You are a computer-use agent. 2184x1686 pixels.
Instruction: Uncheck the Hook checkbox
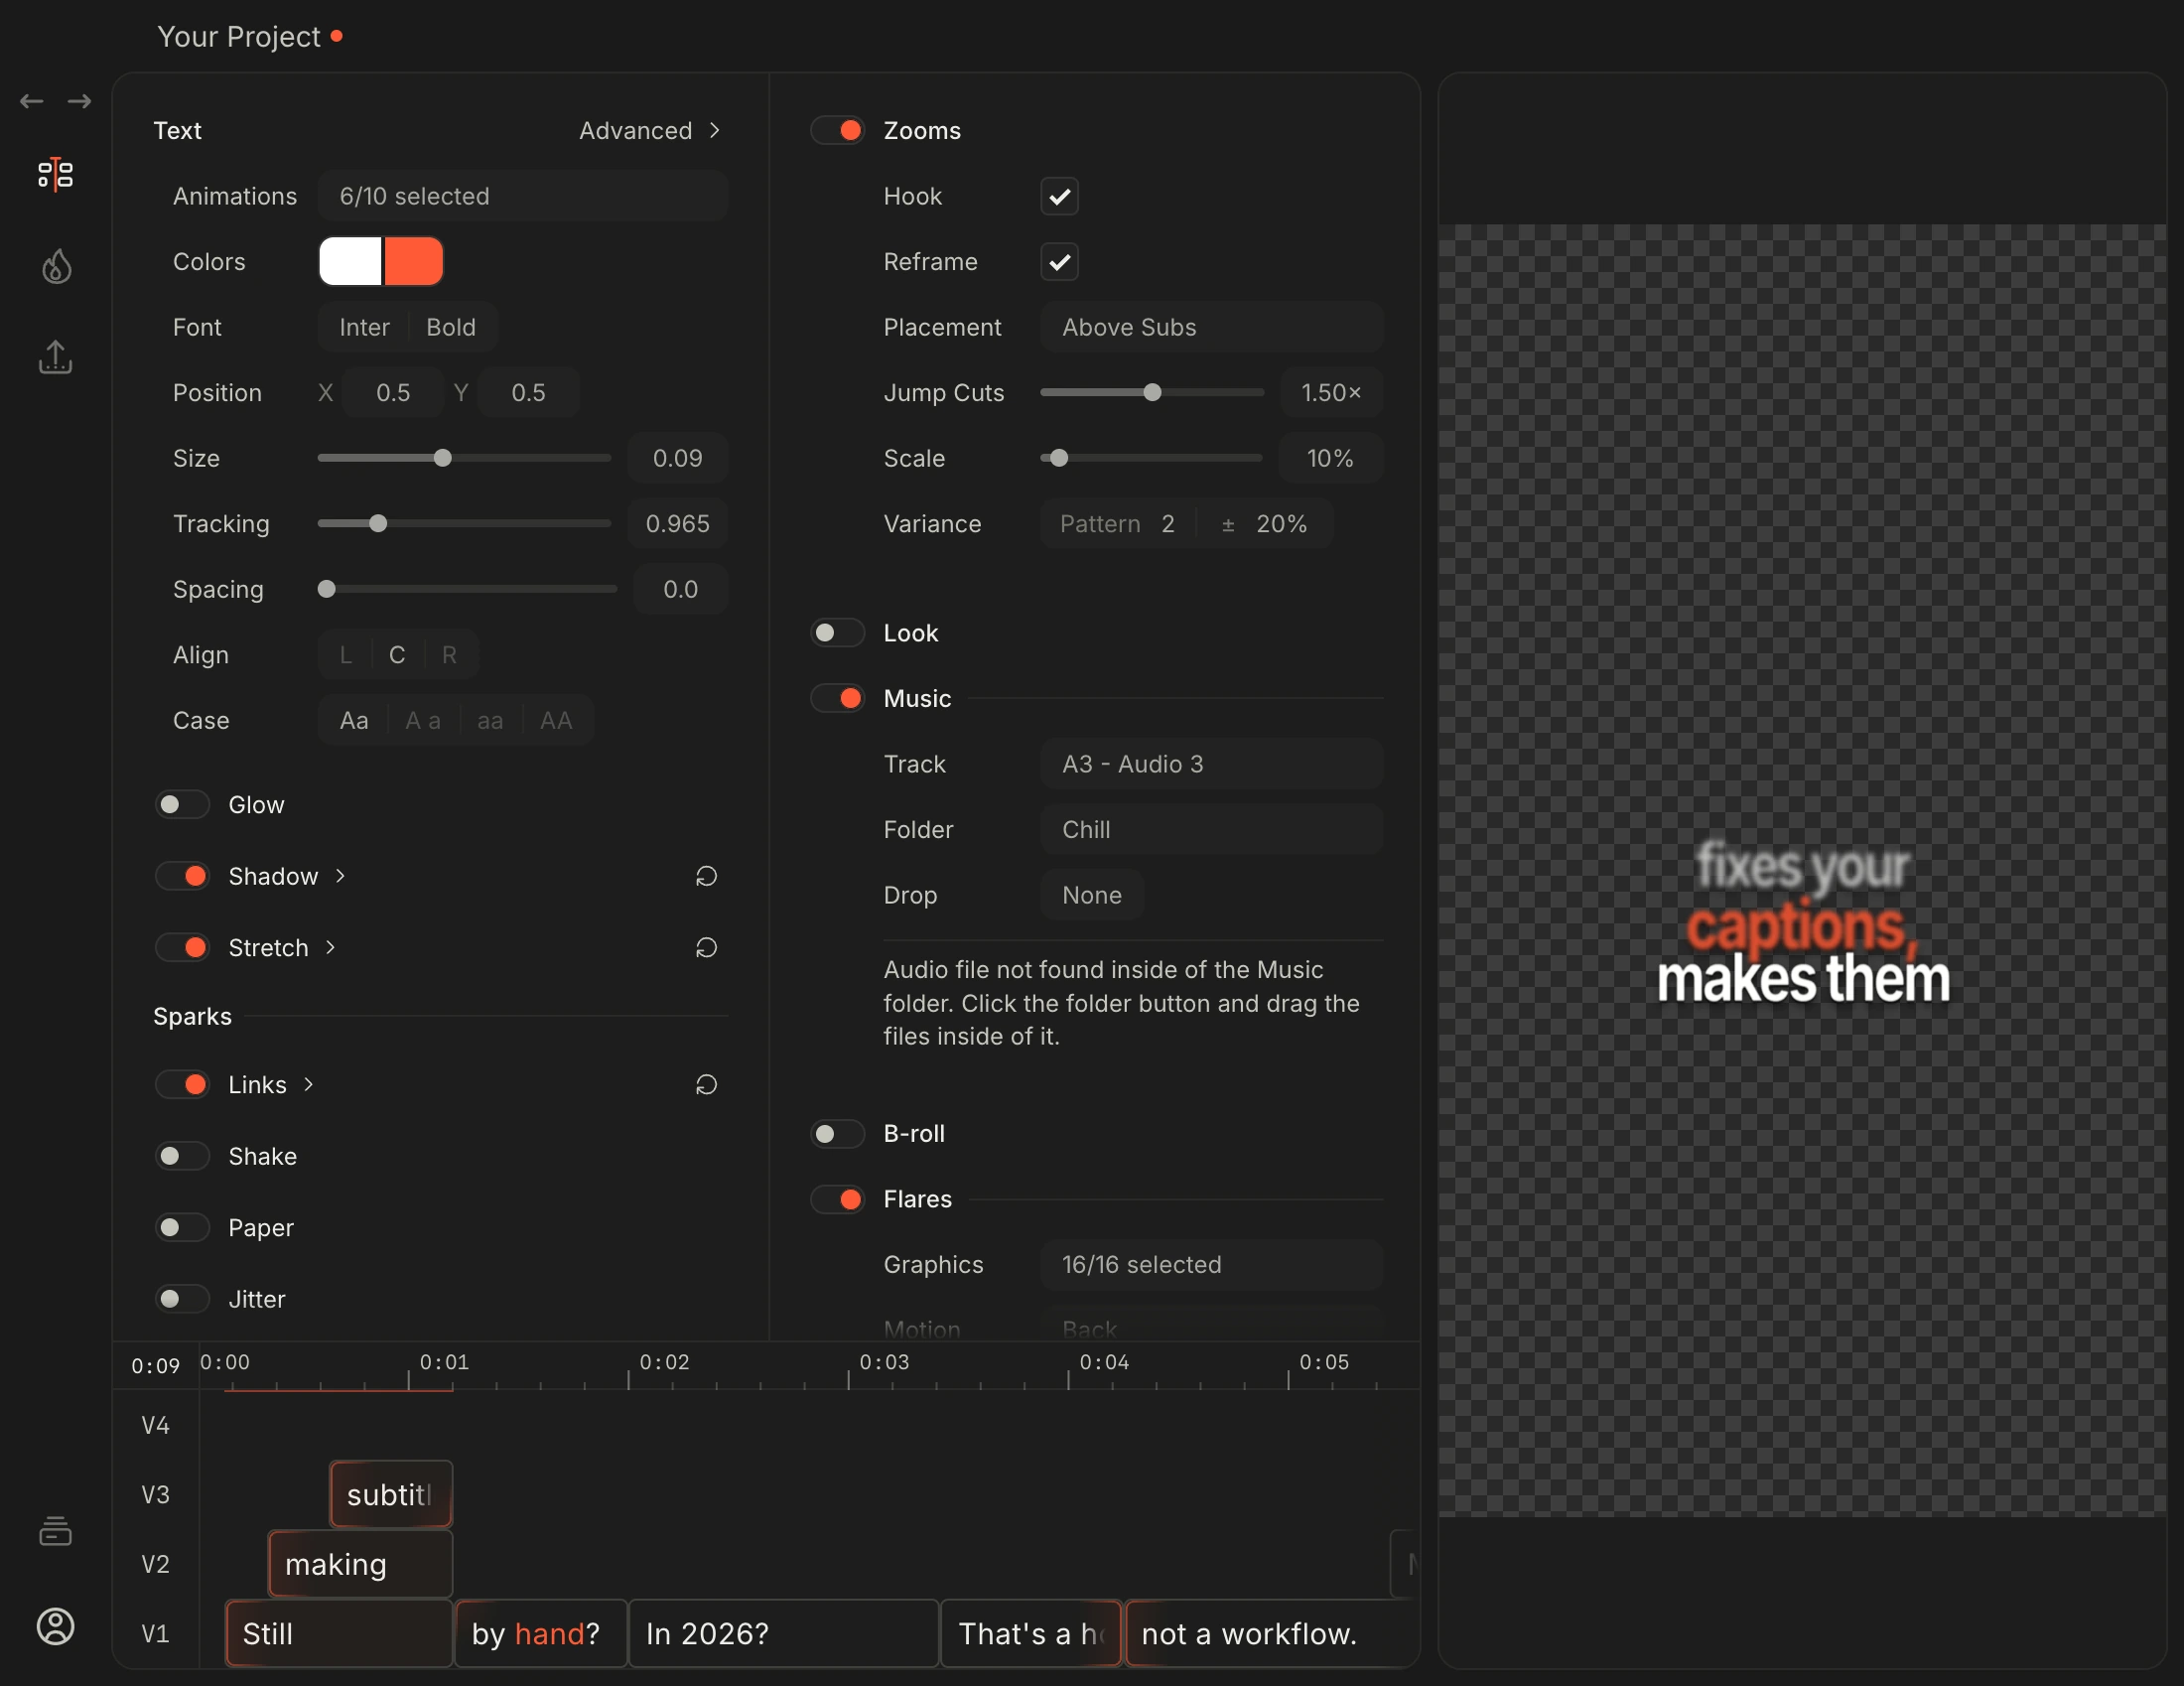click(x=1060, y=196)
